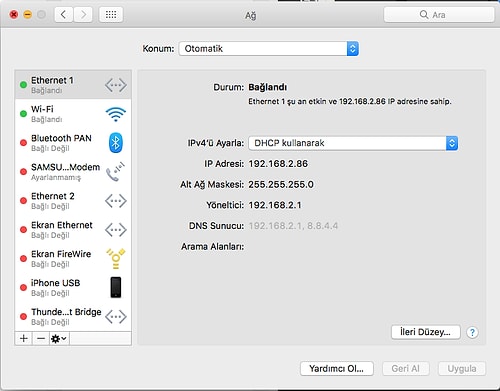Select the Wi-Fi network service icon
The image size is (500, 391).
click(115, 114)
